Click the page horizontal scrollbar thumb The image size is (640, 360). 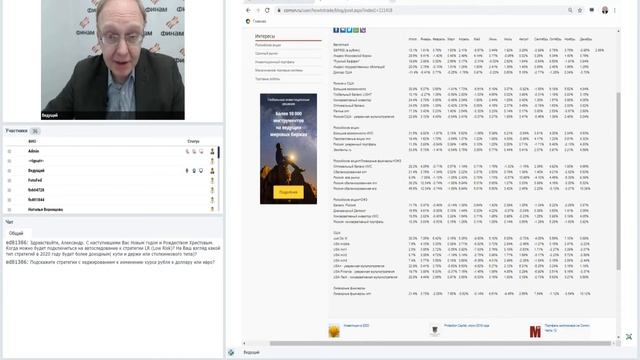point(440,343)
